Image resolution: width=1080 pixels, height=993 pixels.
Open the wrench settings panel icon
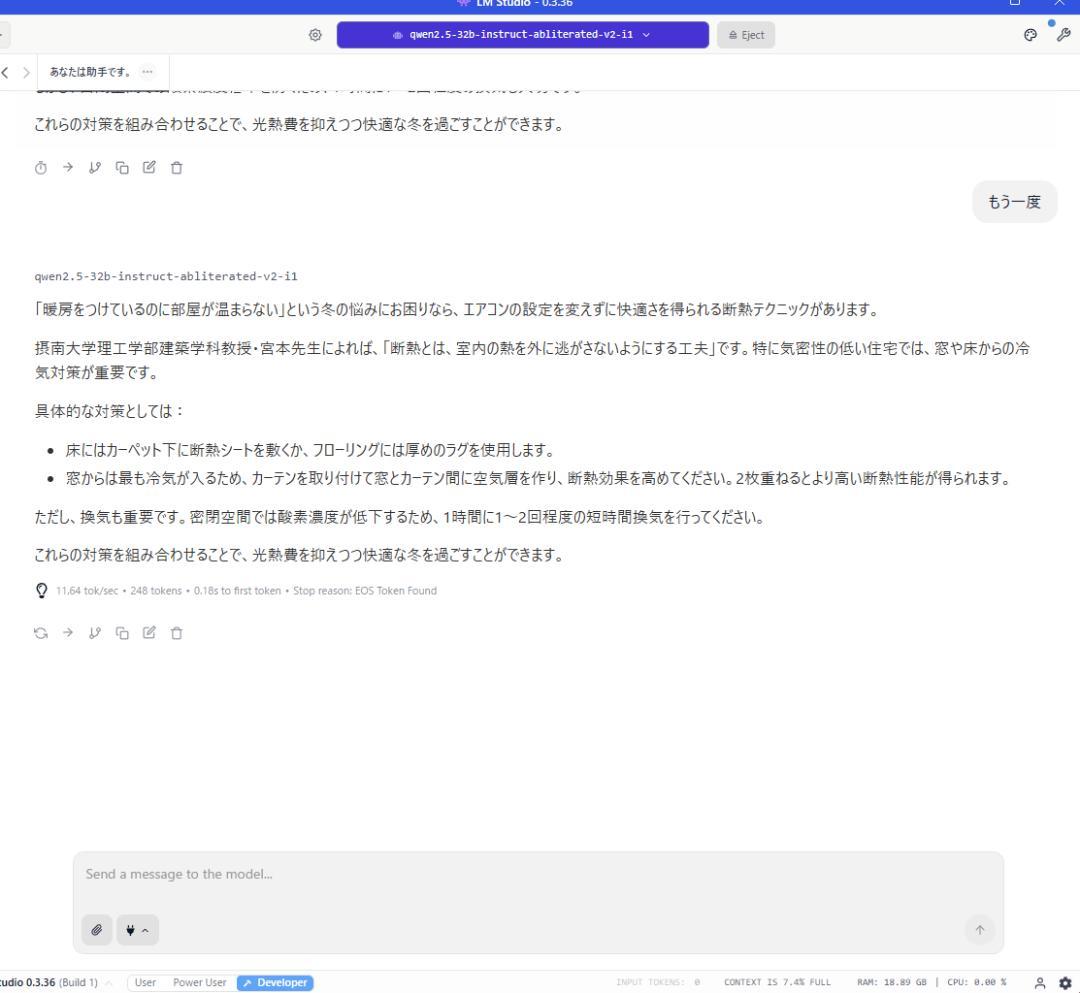(1063, 34)
